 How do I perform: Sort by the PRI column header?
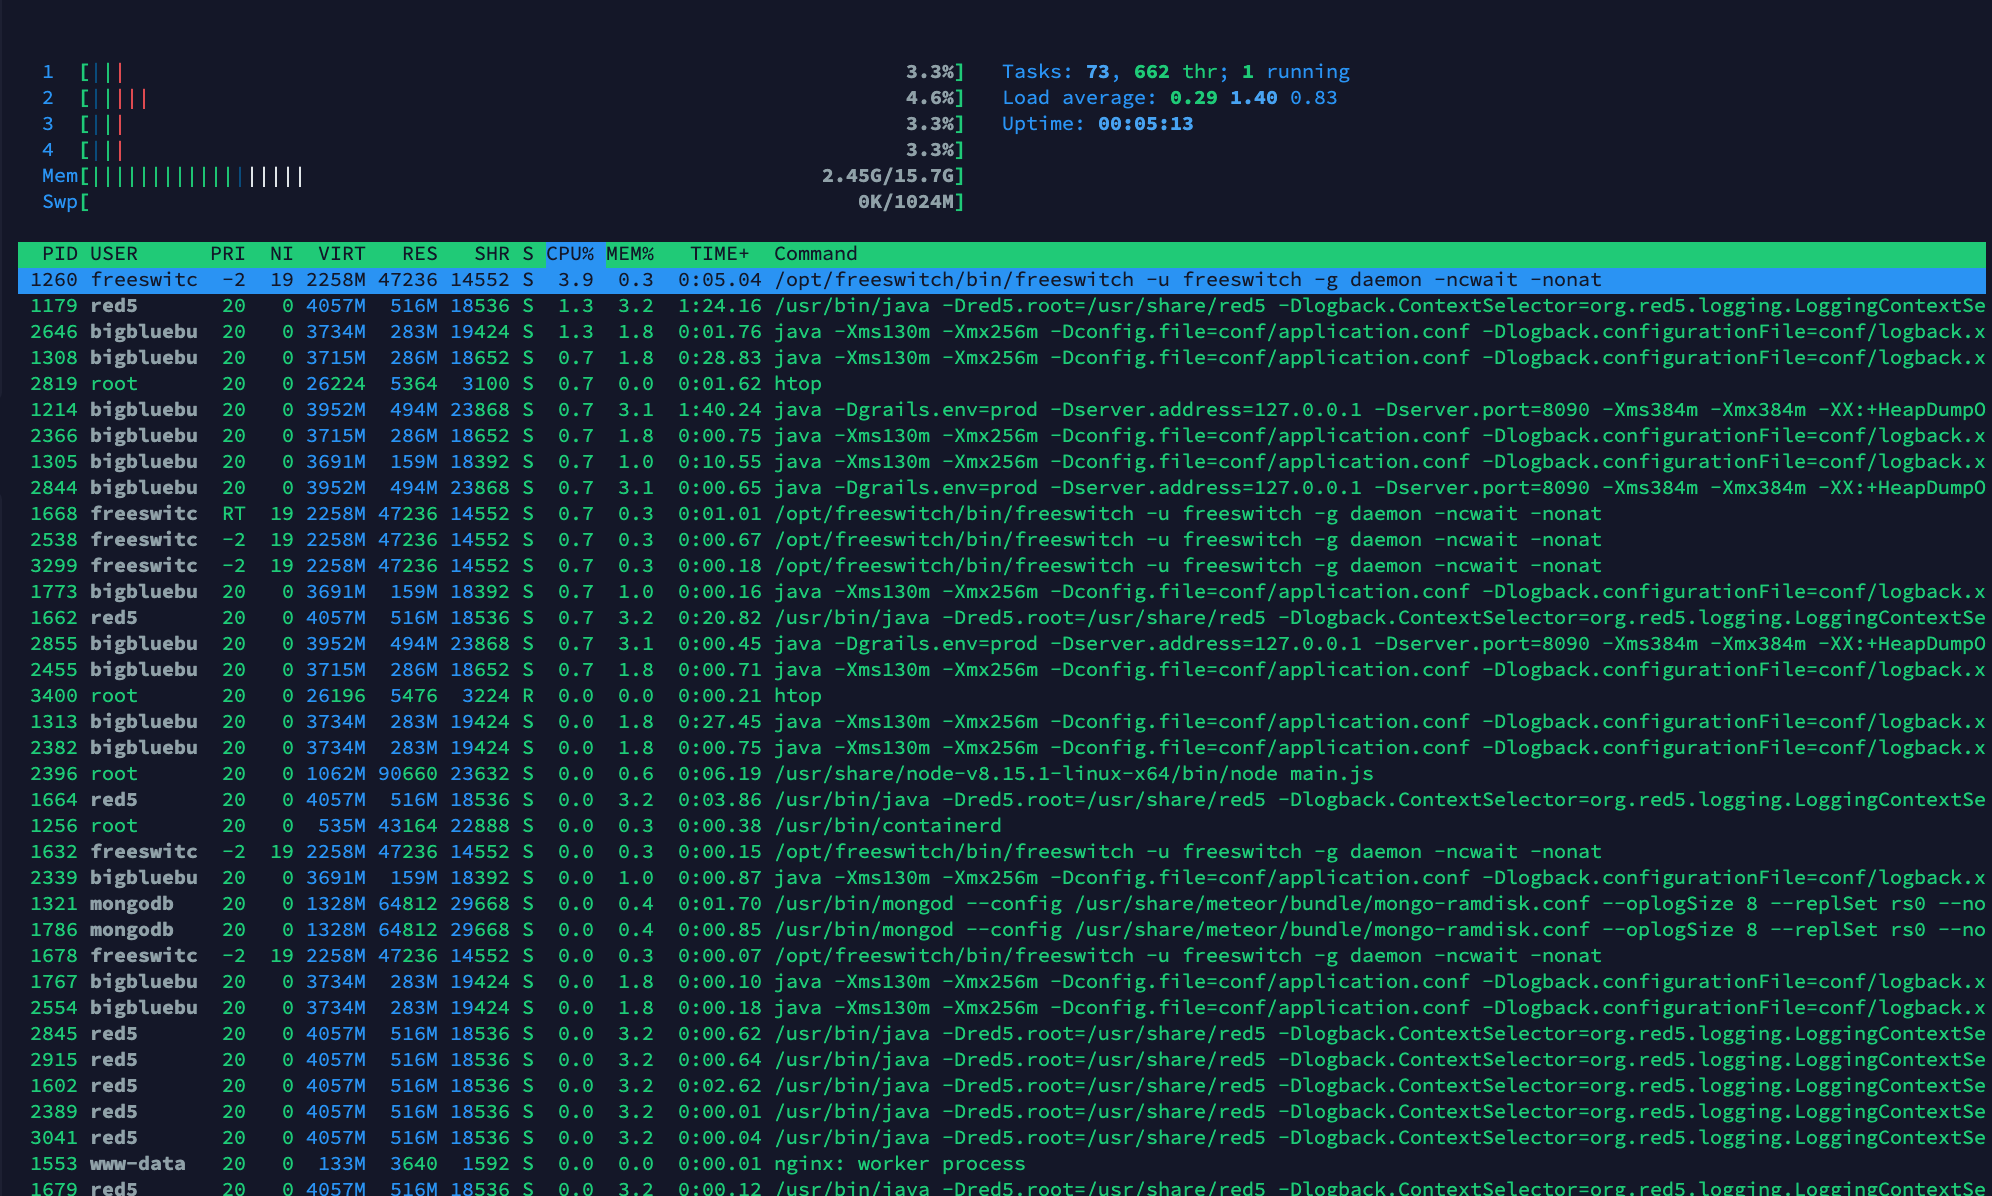227,254
